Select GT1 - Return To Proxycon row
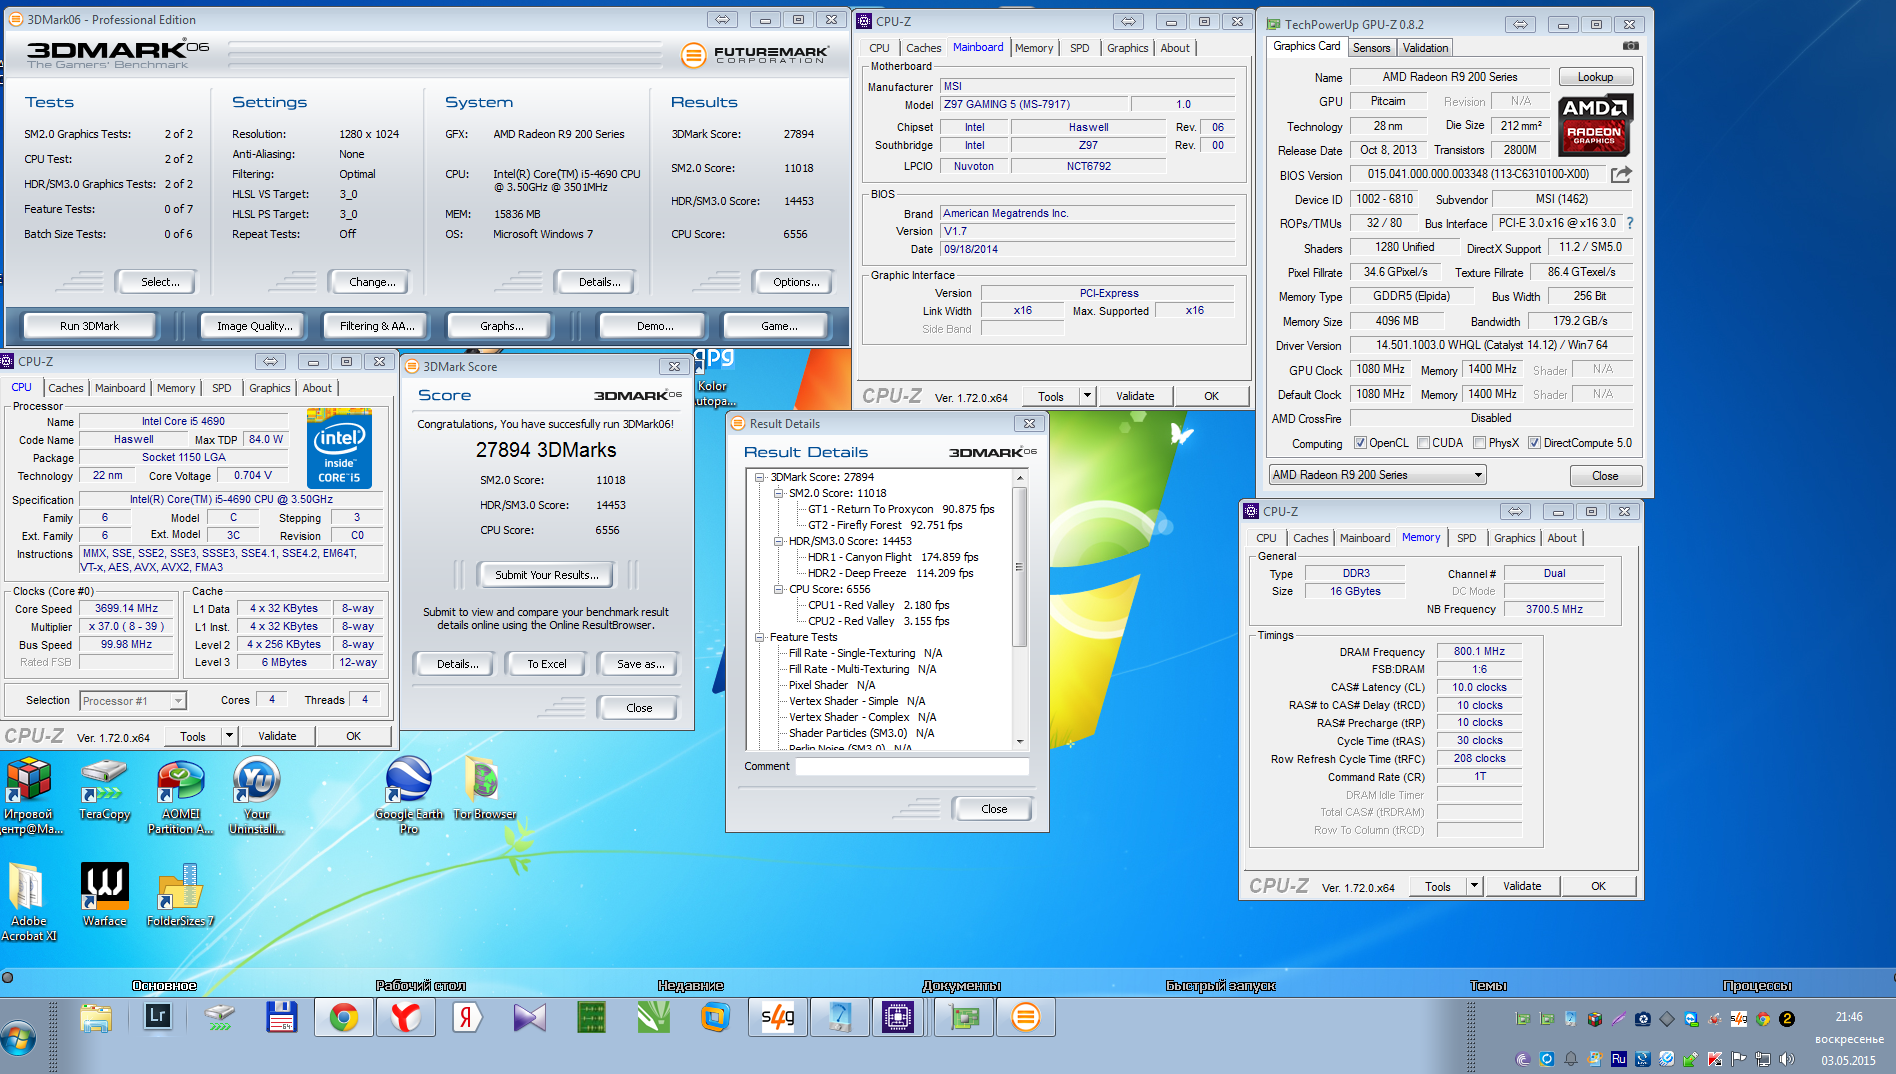 (x=901, y=509)
